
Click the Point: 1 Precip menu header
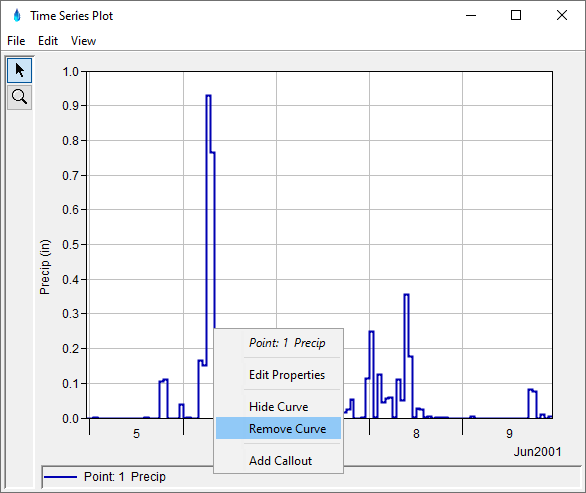point(287,343)
